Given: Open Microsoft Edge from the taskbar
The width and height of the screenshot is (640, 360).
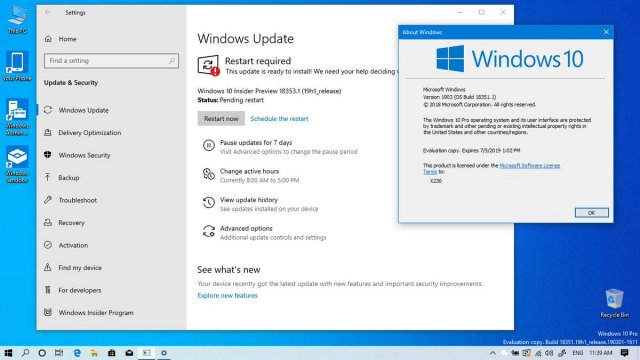Looking at the screenshot, I should pos(77,353).
